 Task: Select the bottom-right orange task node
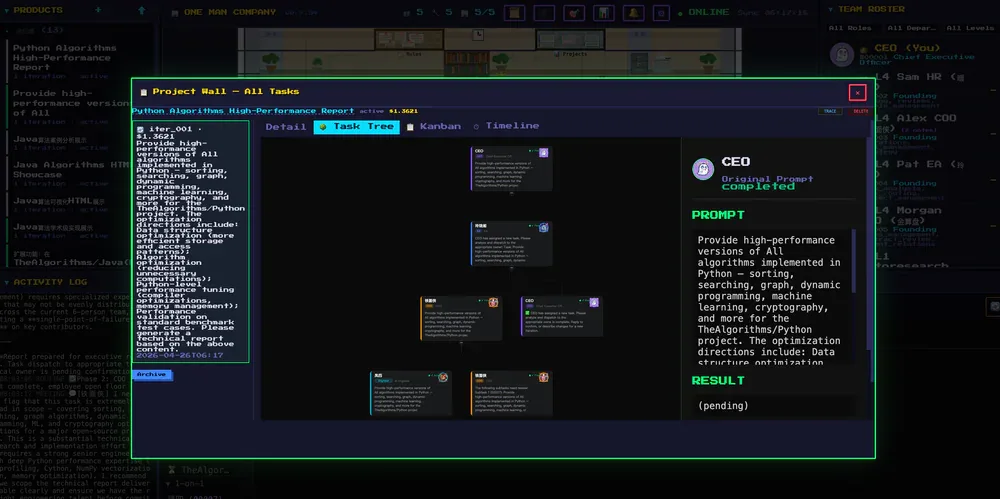coord(511,393)
